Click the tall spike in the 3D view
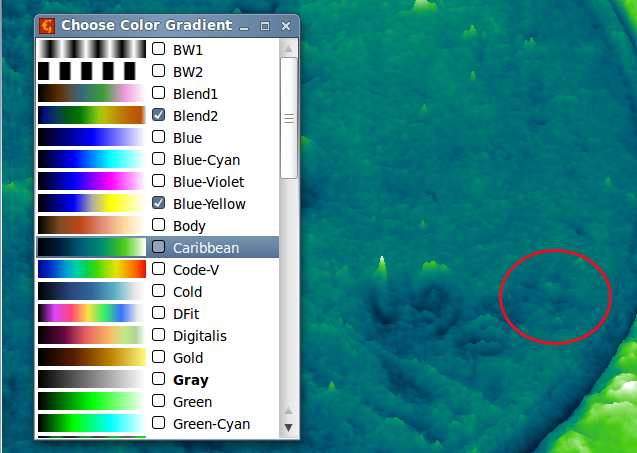The width and height of the screenshot is (637, 453). coord(381,267)
